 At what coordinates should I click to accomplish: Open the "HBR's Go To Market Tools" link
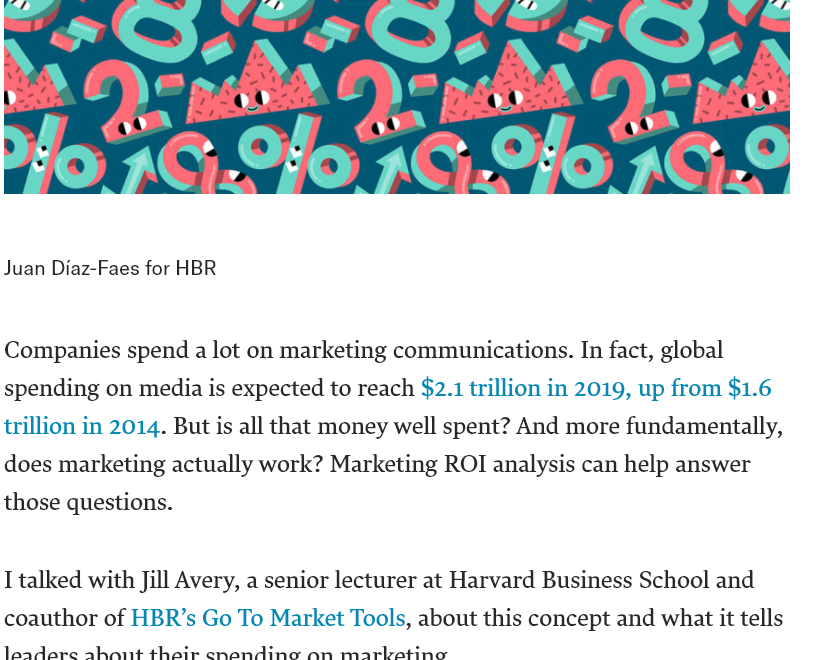(x=268, y=618)
